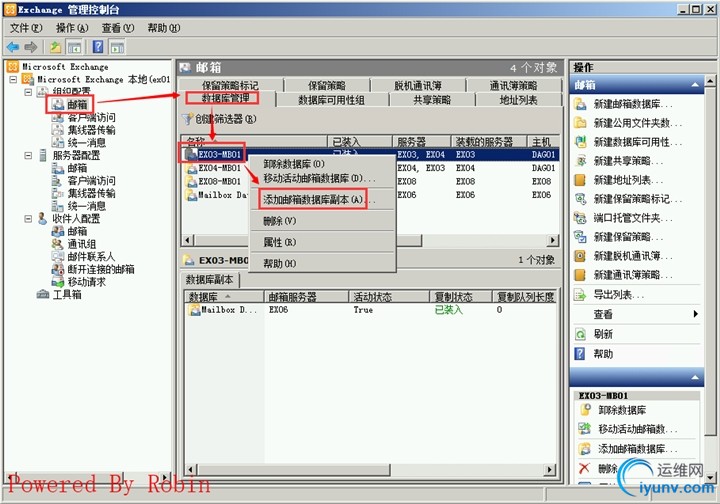Collapse the EX03-MB01 actions section arrow
Image resolution: width=720 pixels, height=504 pixels.
click(x=695, y=377)
